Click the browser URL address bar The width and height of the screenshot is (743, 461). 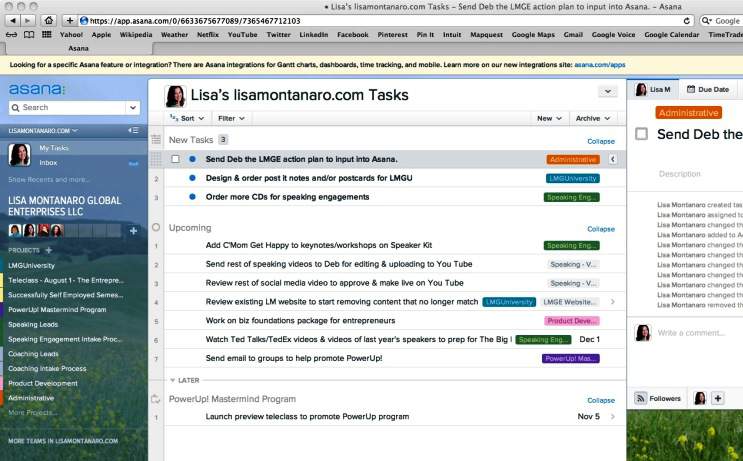pyautogui.click(x=381, y=21)
